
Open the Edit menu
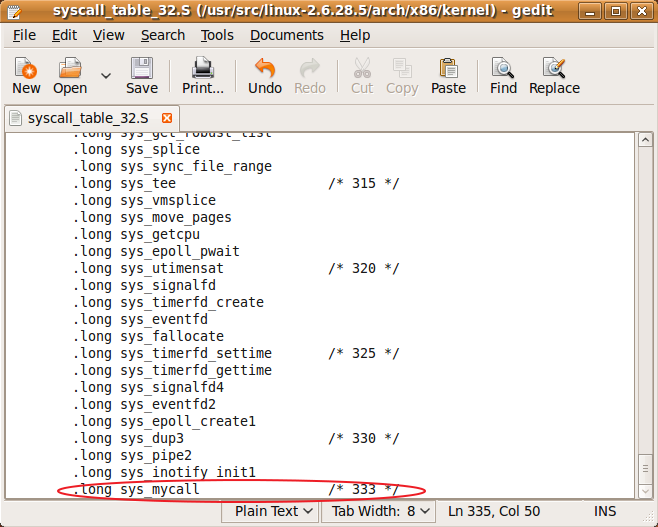coord(64,35)
